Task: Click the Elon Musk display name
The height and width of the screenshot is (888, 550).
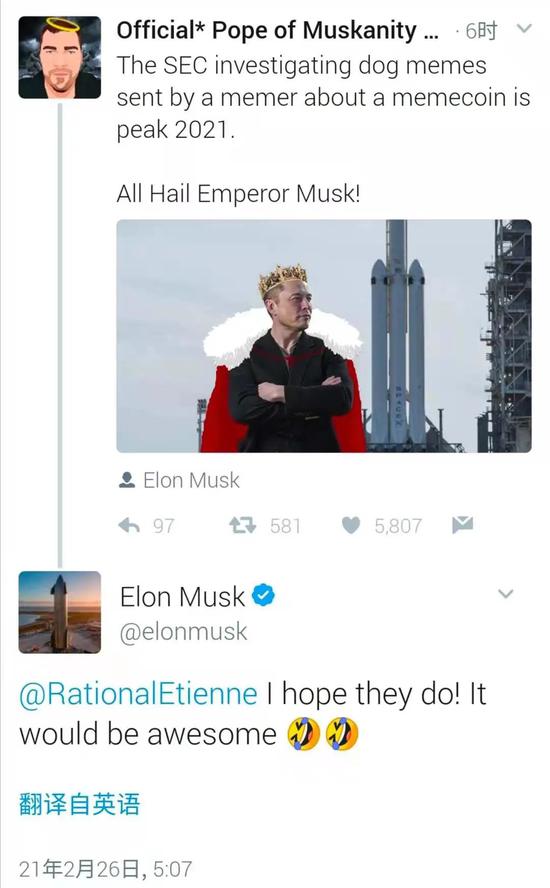Action: point(182,596)
